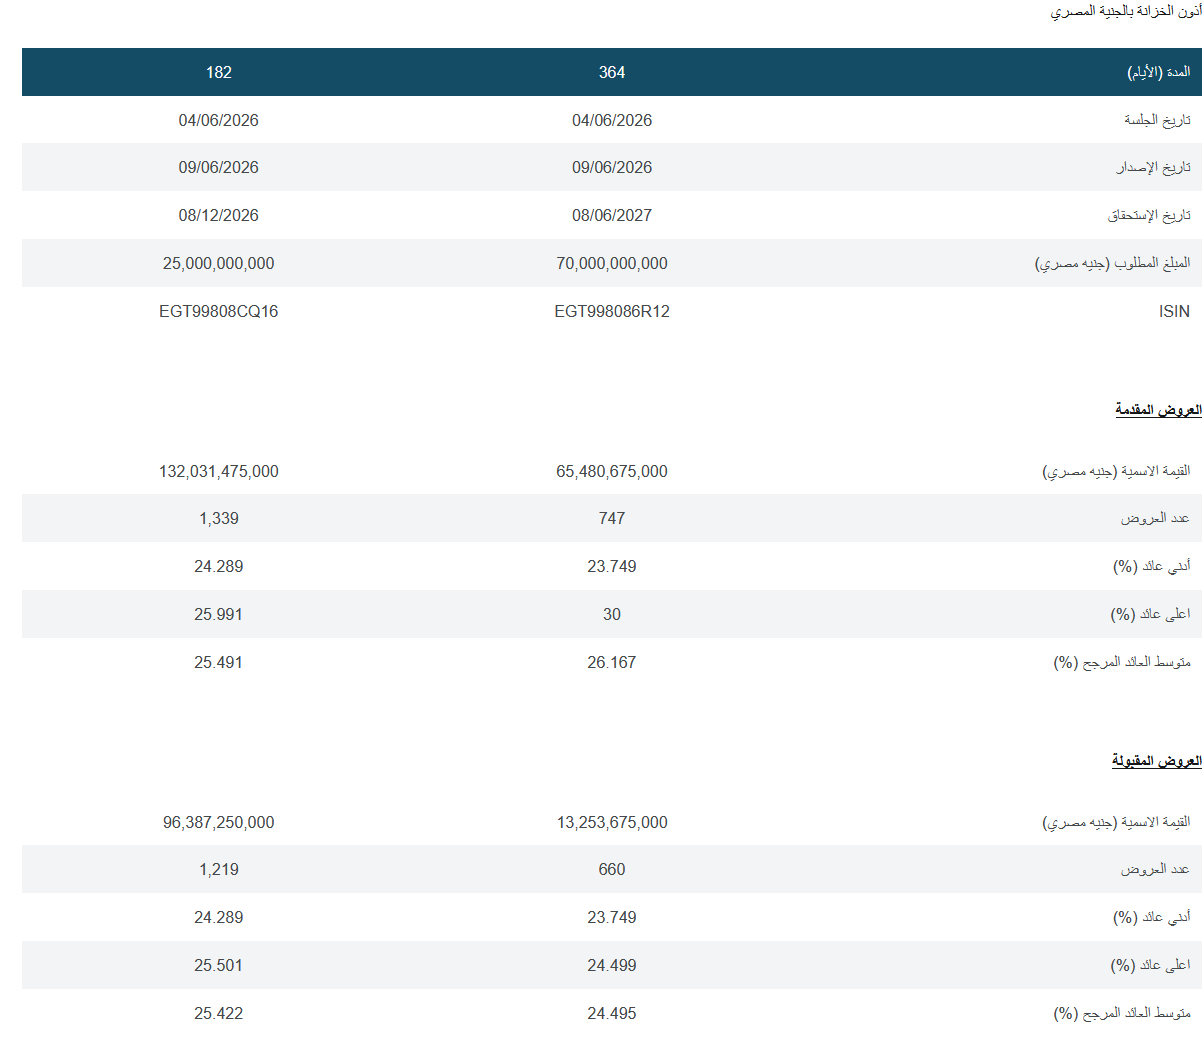Click highest yield value "25.991"
Image resolution: width=1203 pixels, height=1063 pixels.
click(x=219, y=614)
